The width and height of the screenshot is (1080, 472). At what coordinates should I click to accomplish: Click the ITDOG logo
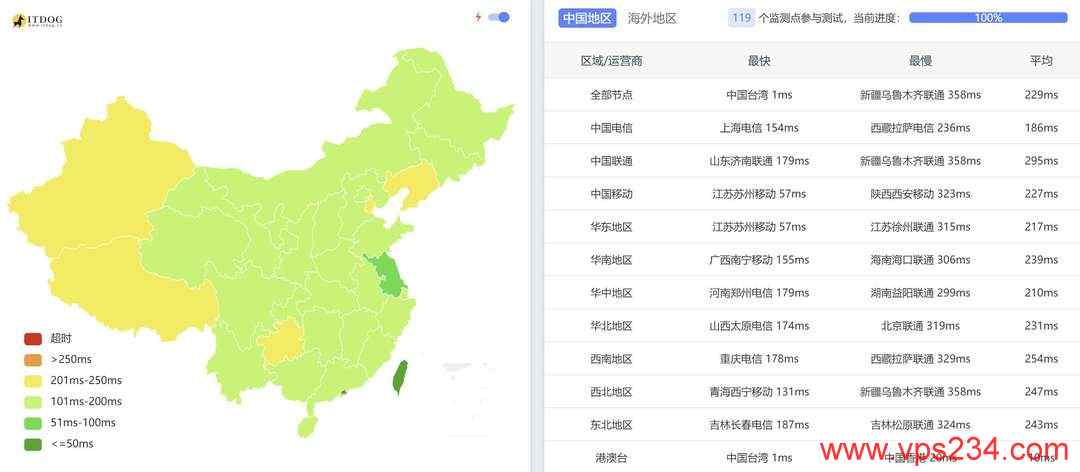point(37,21)
